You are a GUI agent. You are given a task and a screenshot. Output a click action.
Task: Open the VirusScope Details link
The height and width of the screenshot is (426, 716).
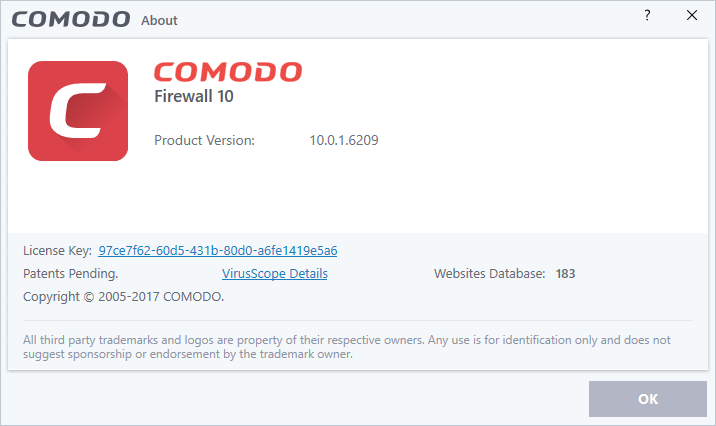[x=274, y=273]
